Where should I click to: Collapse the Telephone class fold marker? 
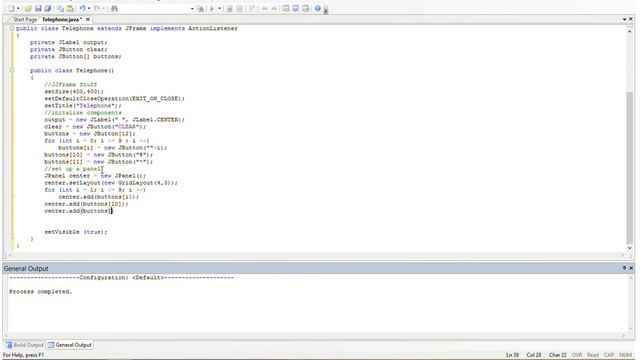tap(12, 28)
